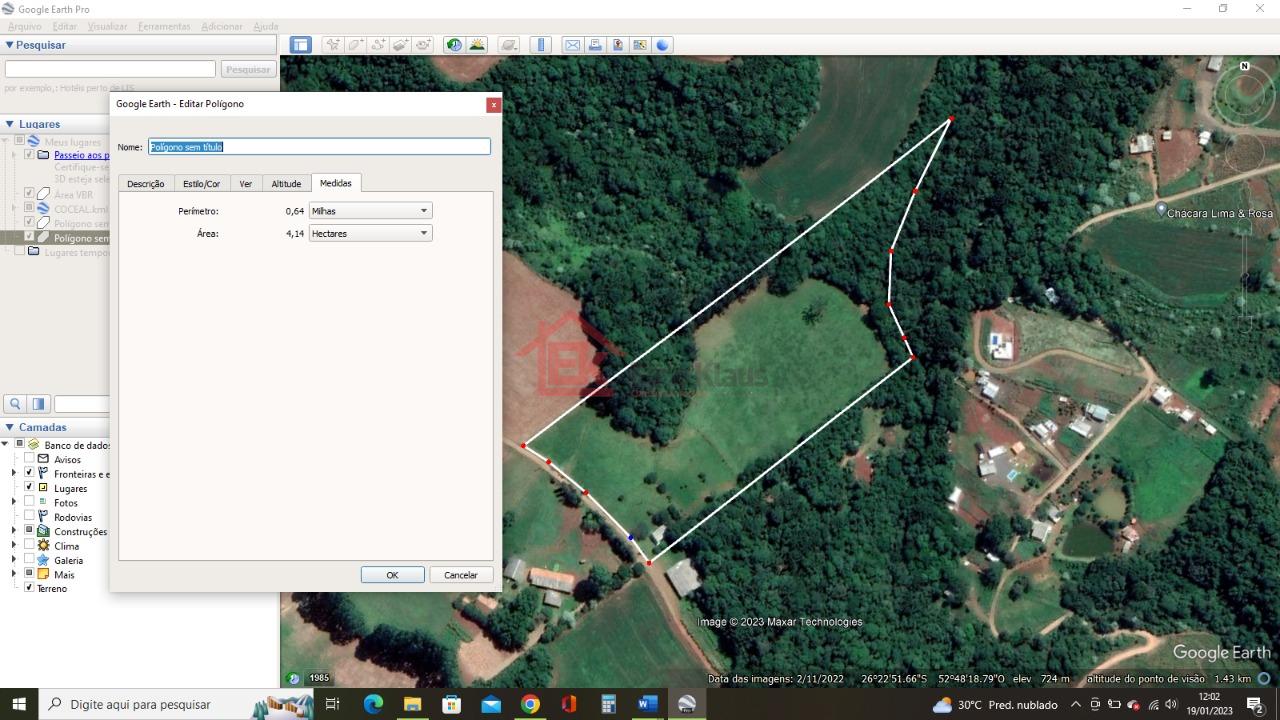Click the Add Image Overlay toolbar icon
Image resolution: width=1280 pixels, height=720 pixels.
[x=401, y=45]
